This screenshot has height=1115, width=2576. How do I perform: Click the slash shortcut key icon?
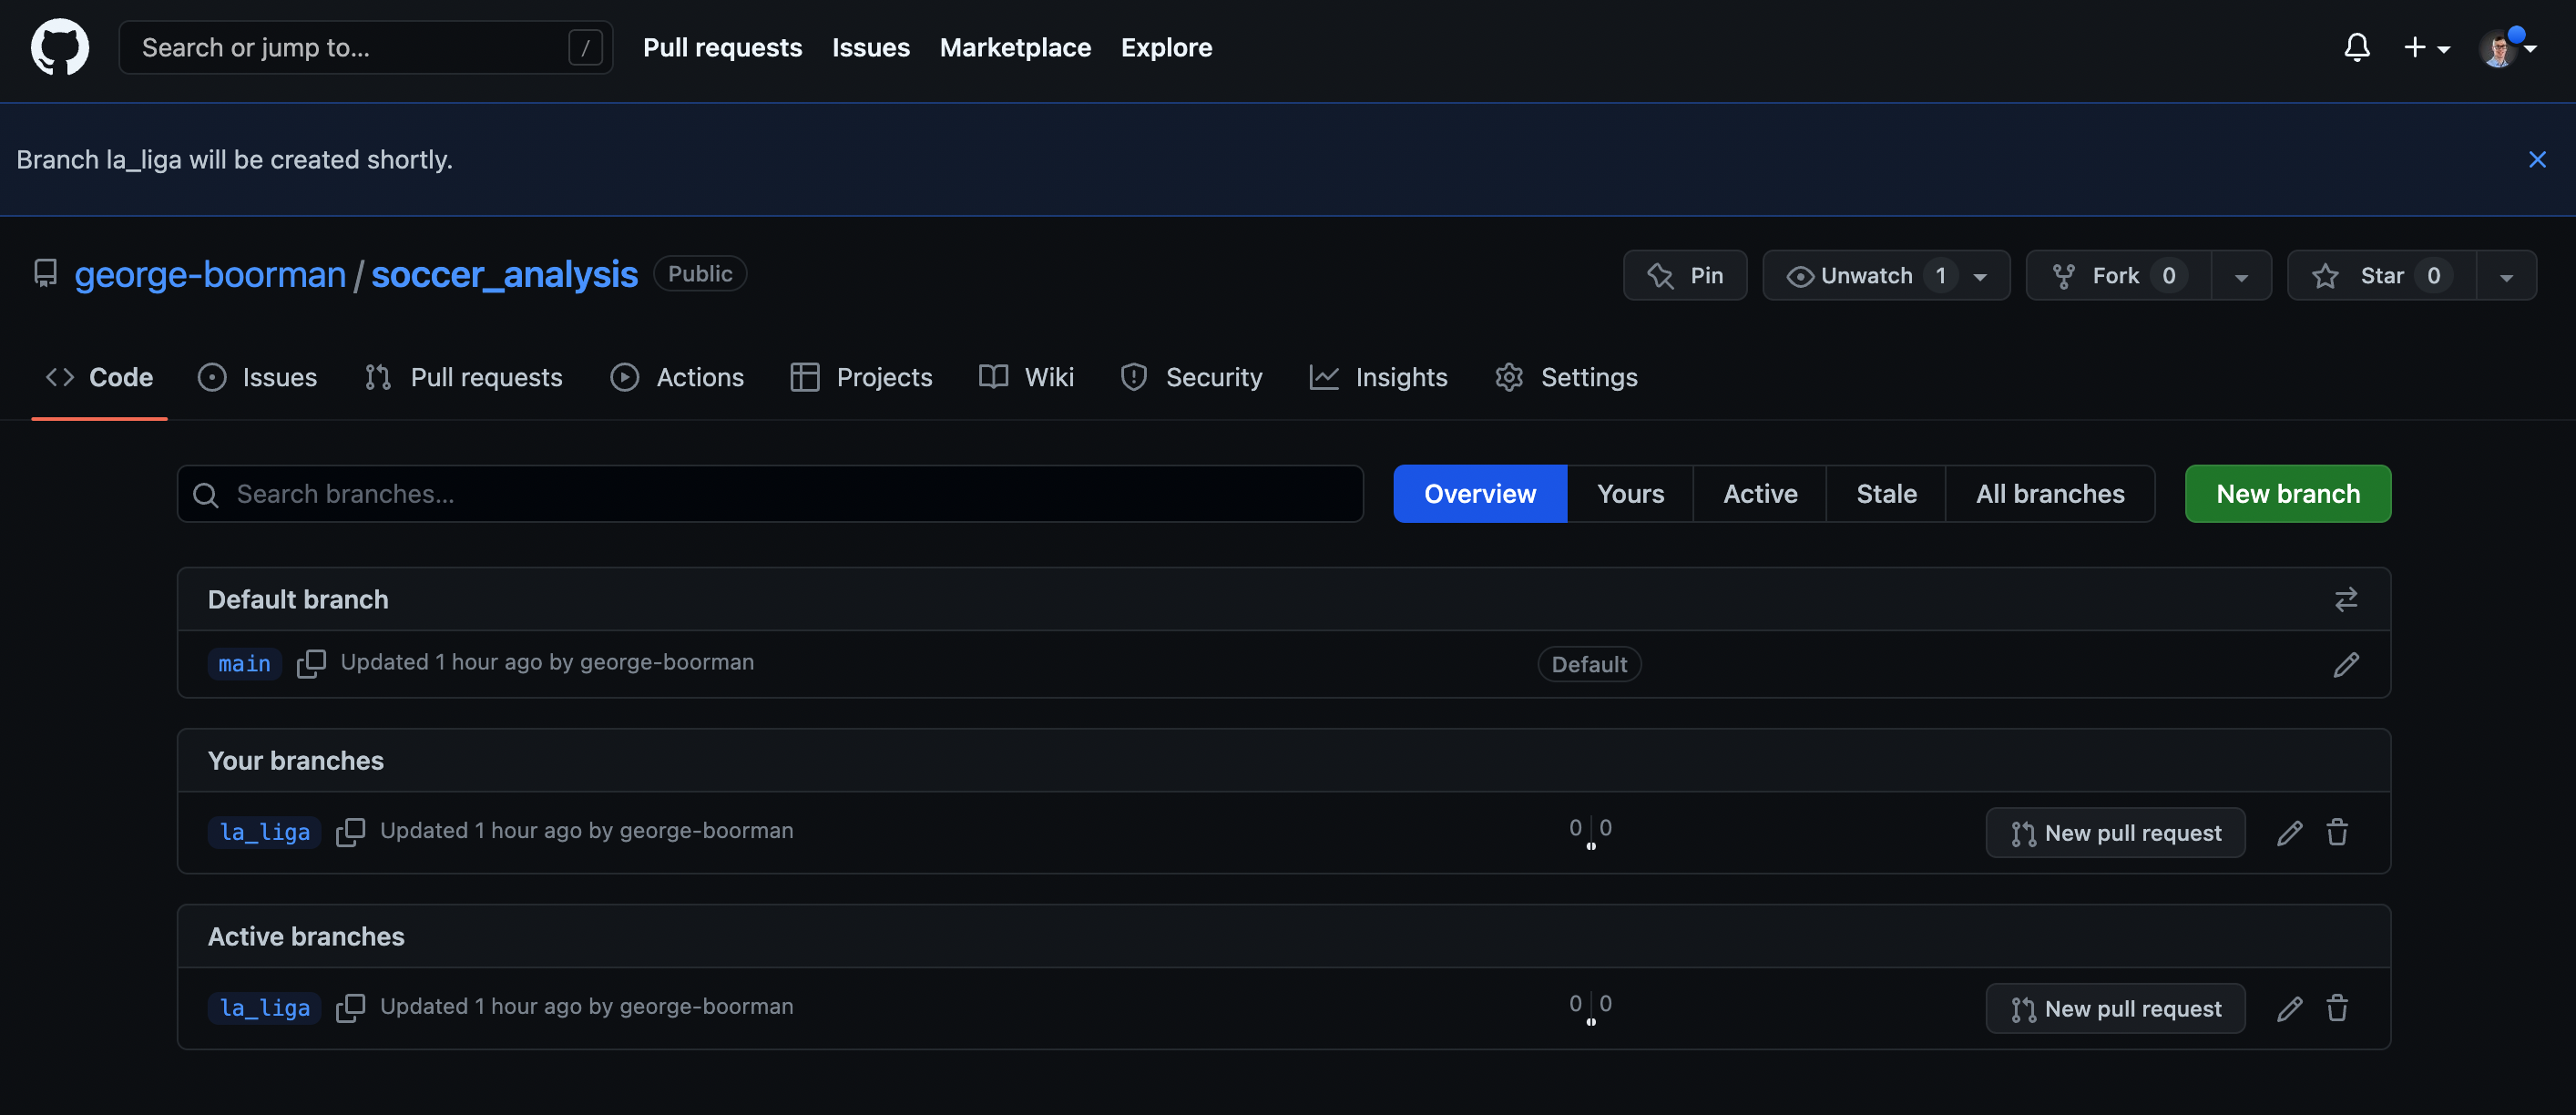[x=585, y=47]
